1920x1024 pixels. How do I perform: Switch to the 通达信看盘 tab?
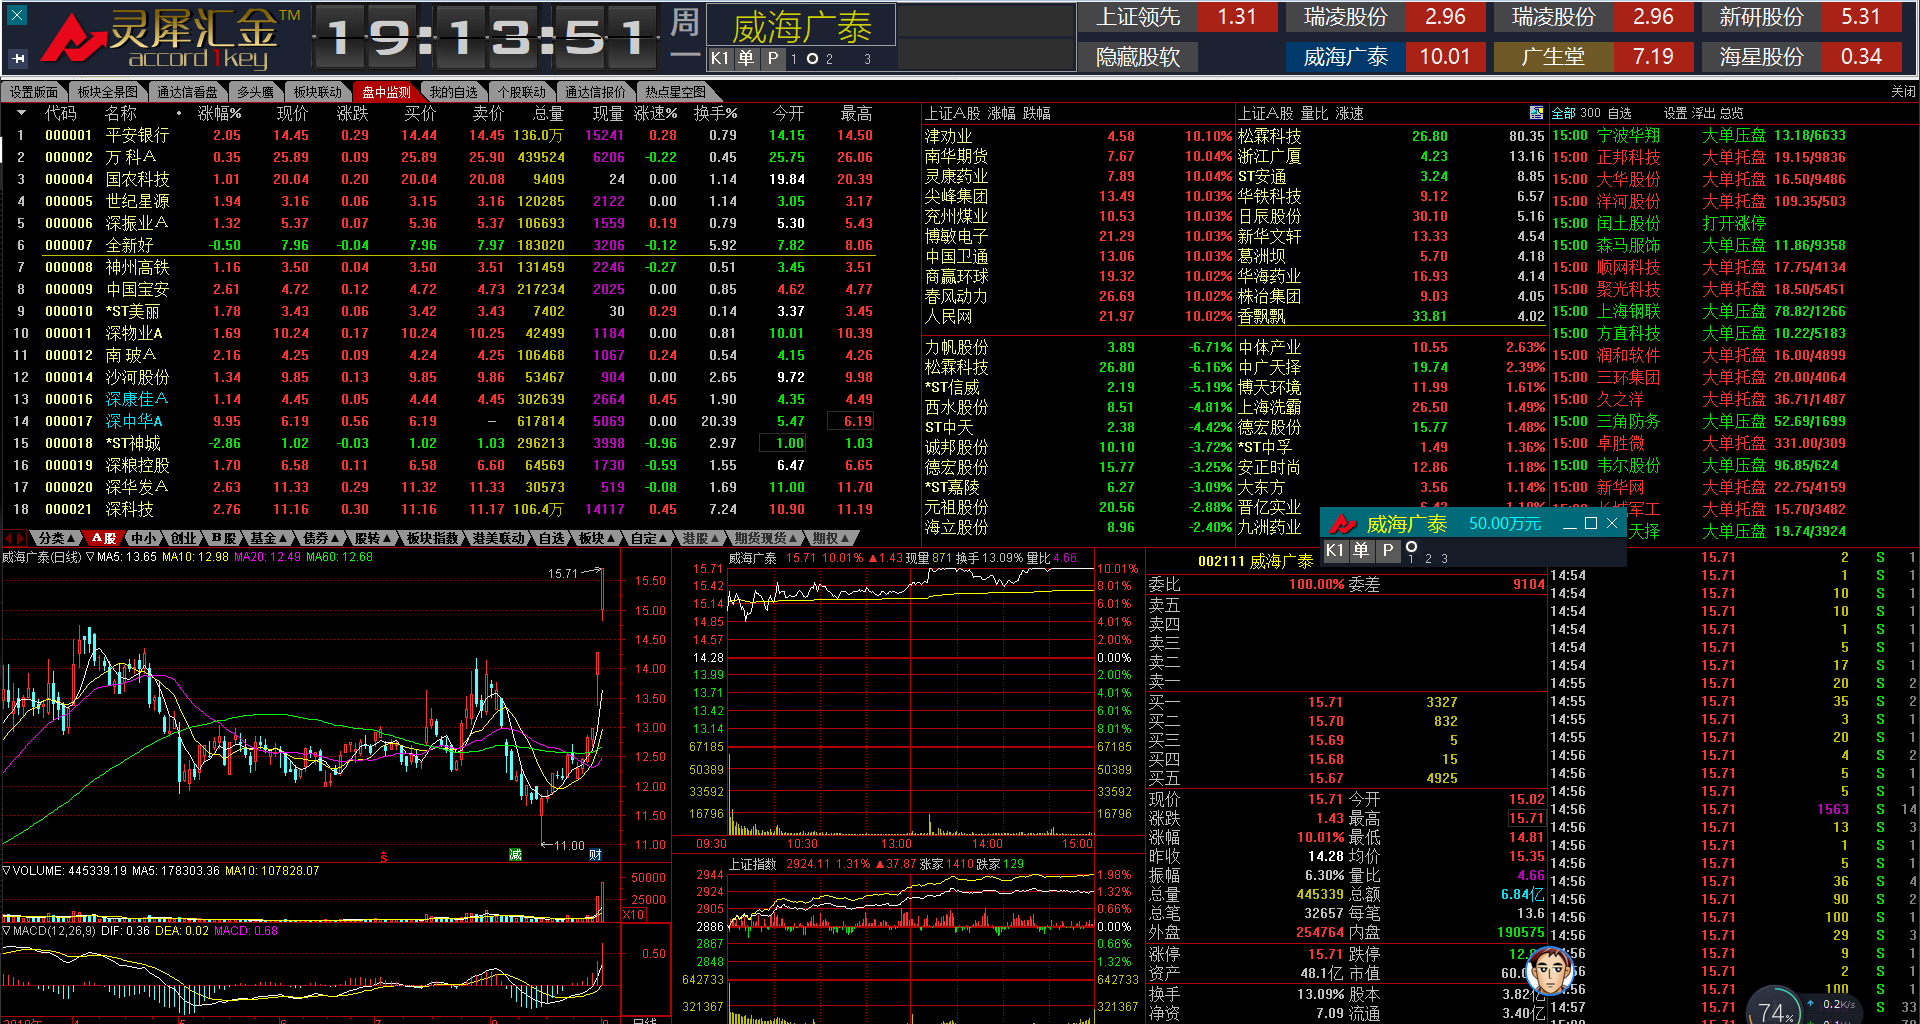tap(187, 92)
